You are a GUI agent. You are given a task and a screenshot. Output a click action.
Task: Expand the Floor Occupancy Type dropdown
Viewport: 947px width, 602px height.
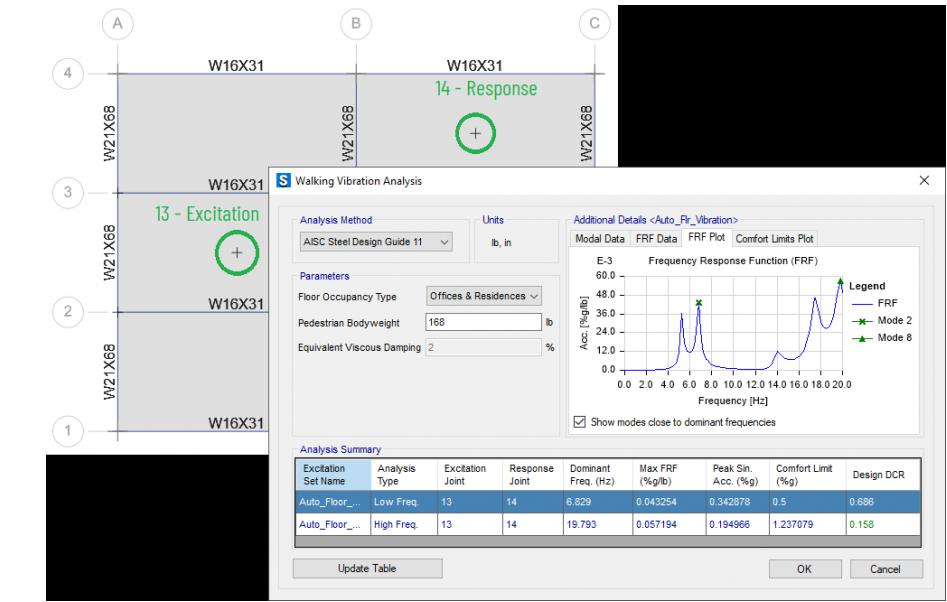point(484,296)
